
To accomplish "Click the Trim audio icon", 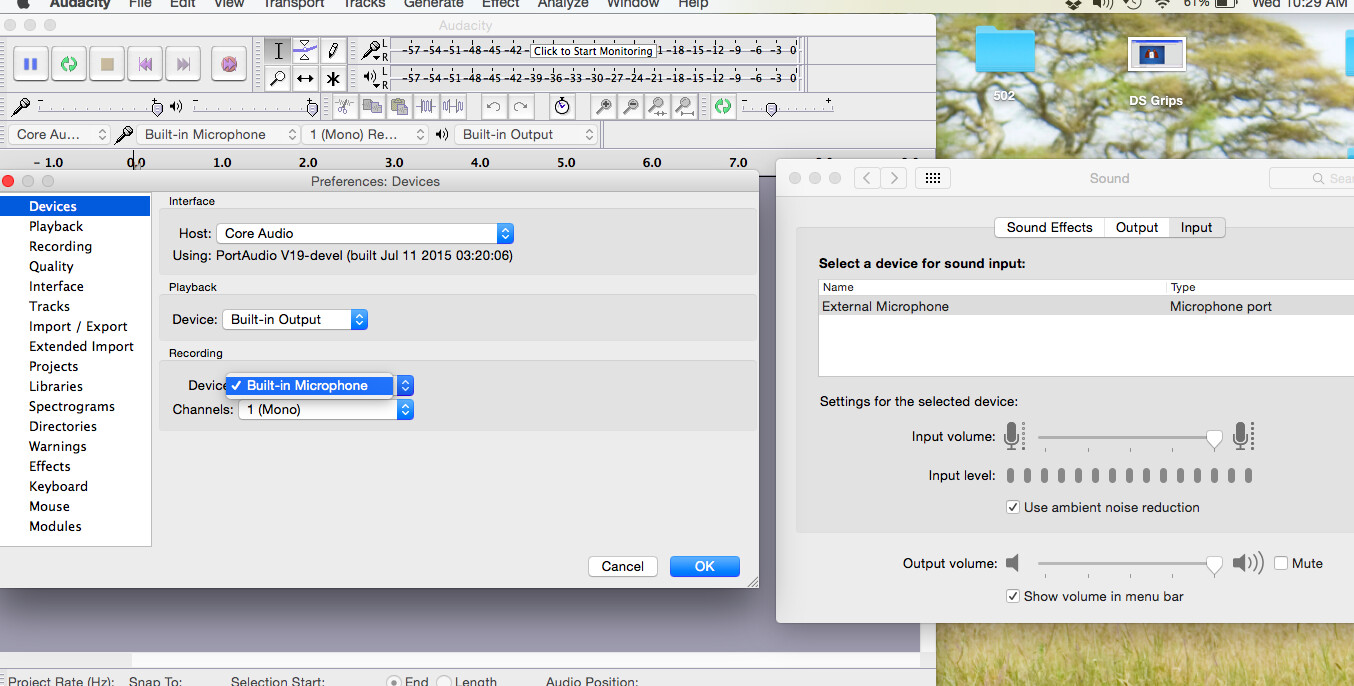I will tap(427, 106).
